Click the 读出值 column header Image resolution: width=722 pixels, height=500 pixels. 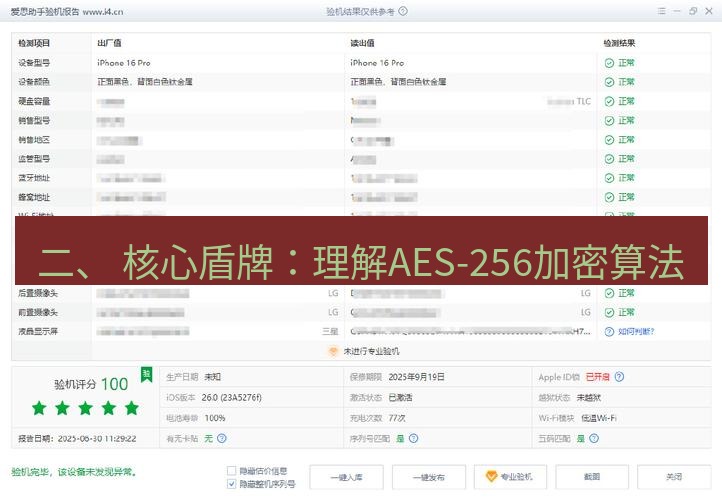(362, 43)
